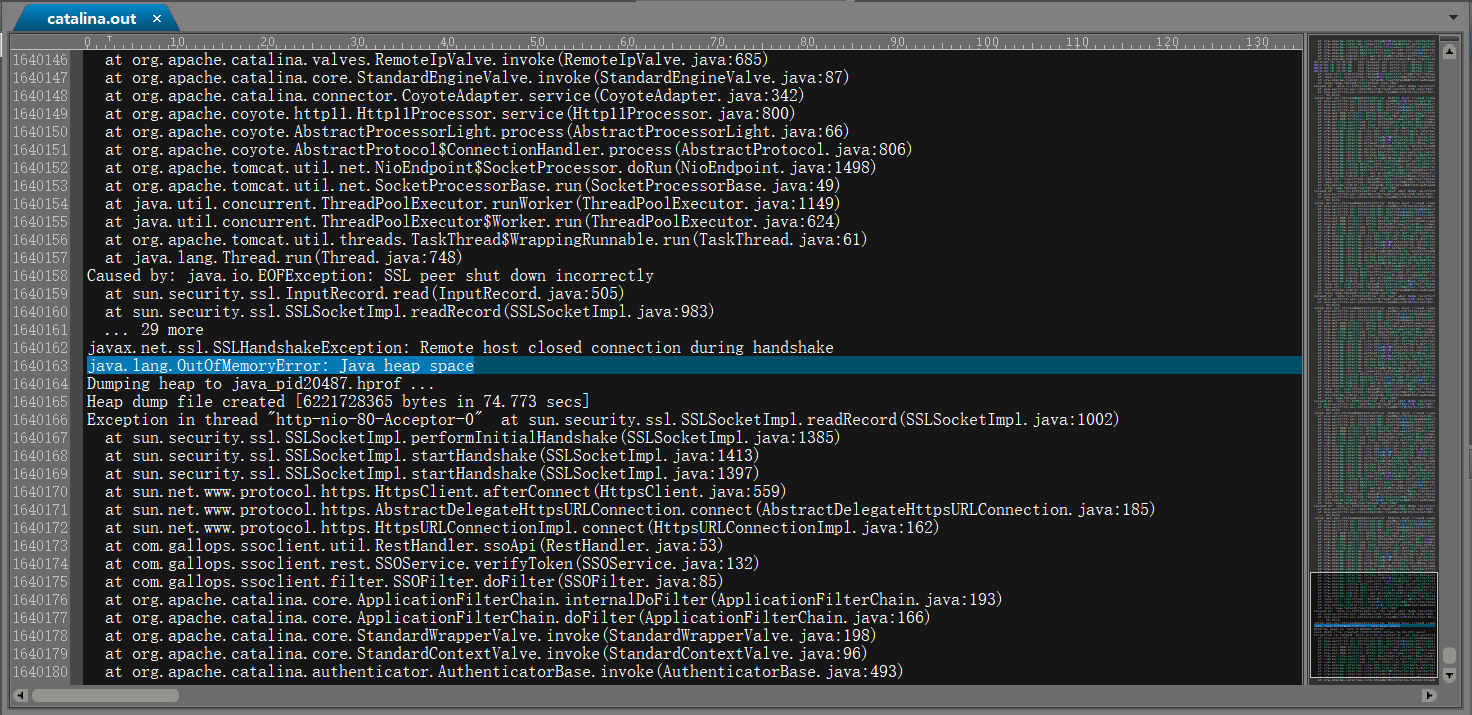Click the 'HttpsURLConnectionImpl.connect' stack trace line
This screenshot has height=715, width=1472.
523,528
